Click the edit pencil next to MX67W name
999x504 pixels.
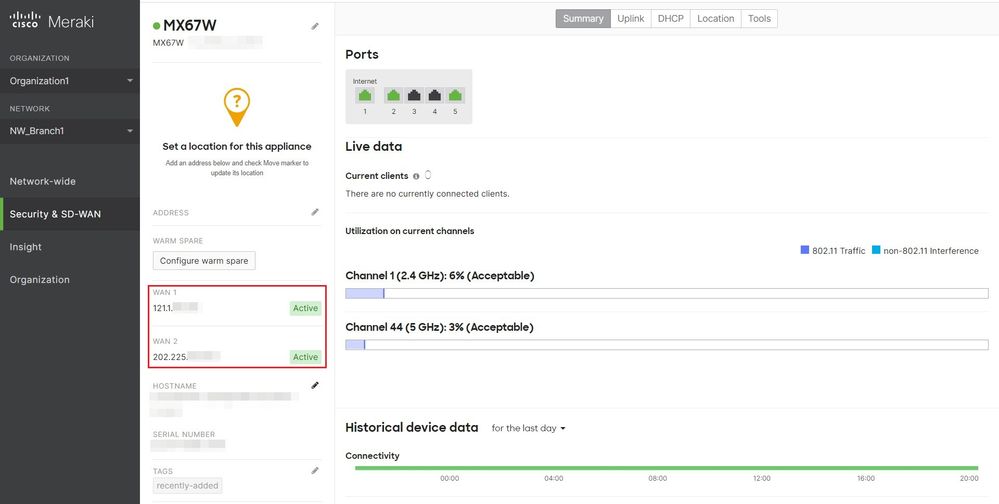tap(315, 26)
